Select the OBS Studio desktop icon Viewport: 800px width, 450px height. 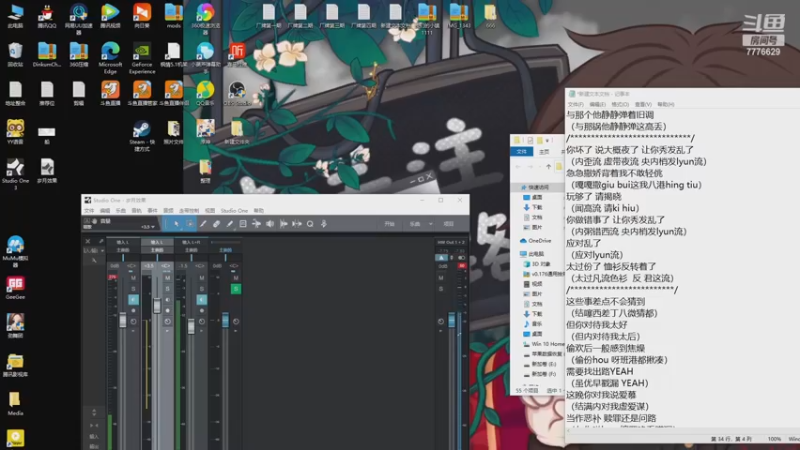point(236,94)
